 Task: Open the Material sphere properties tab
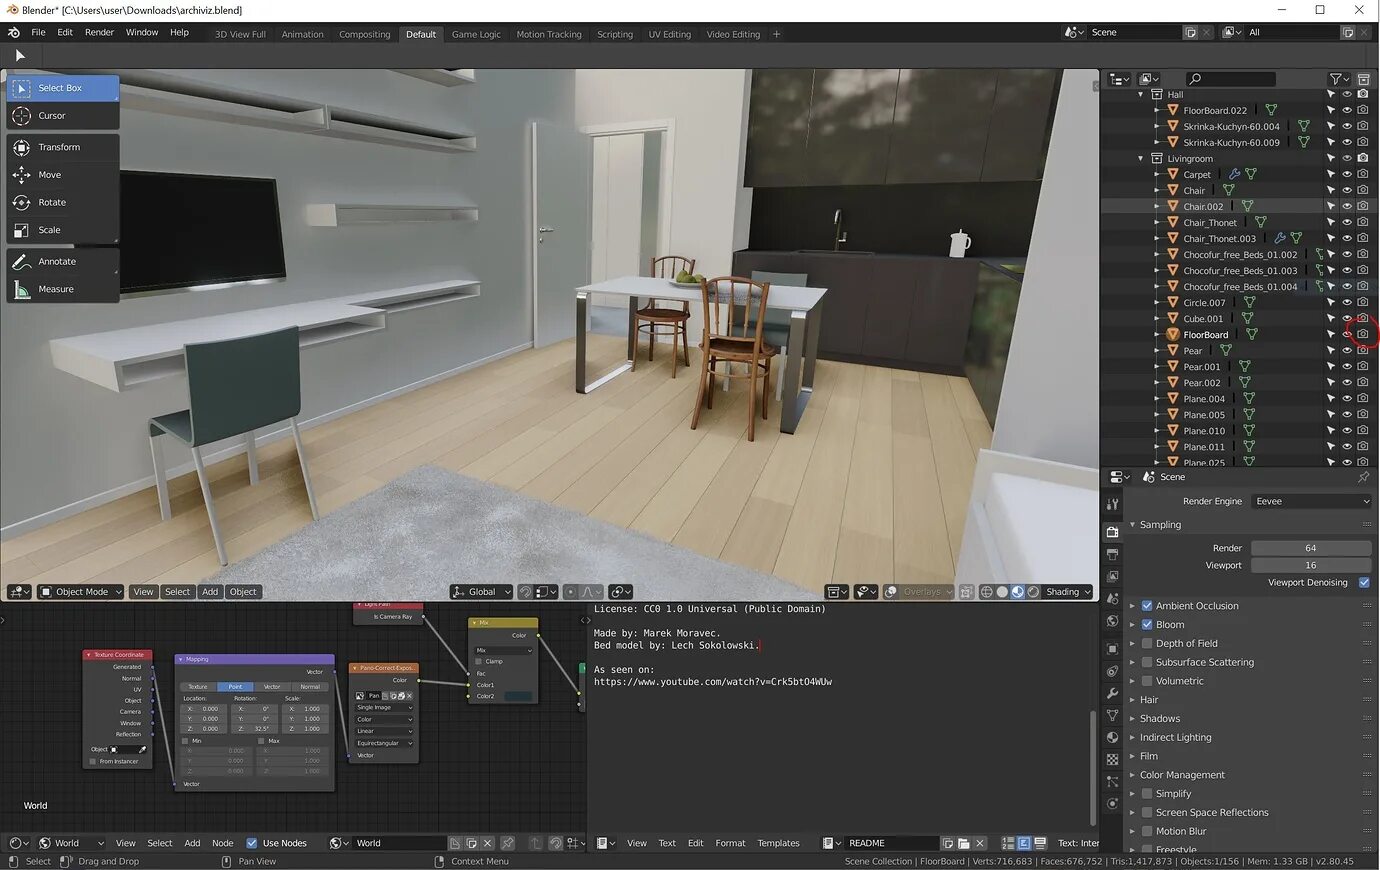click(x=1112, y=737)
